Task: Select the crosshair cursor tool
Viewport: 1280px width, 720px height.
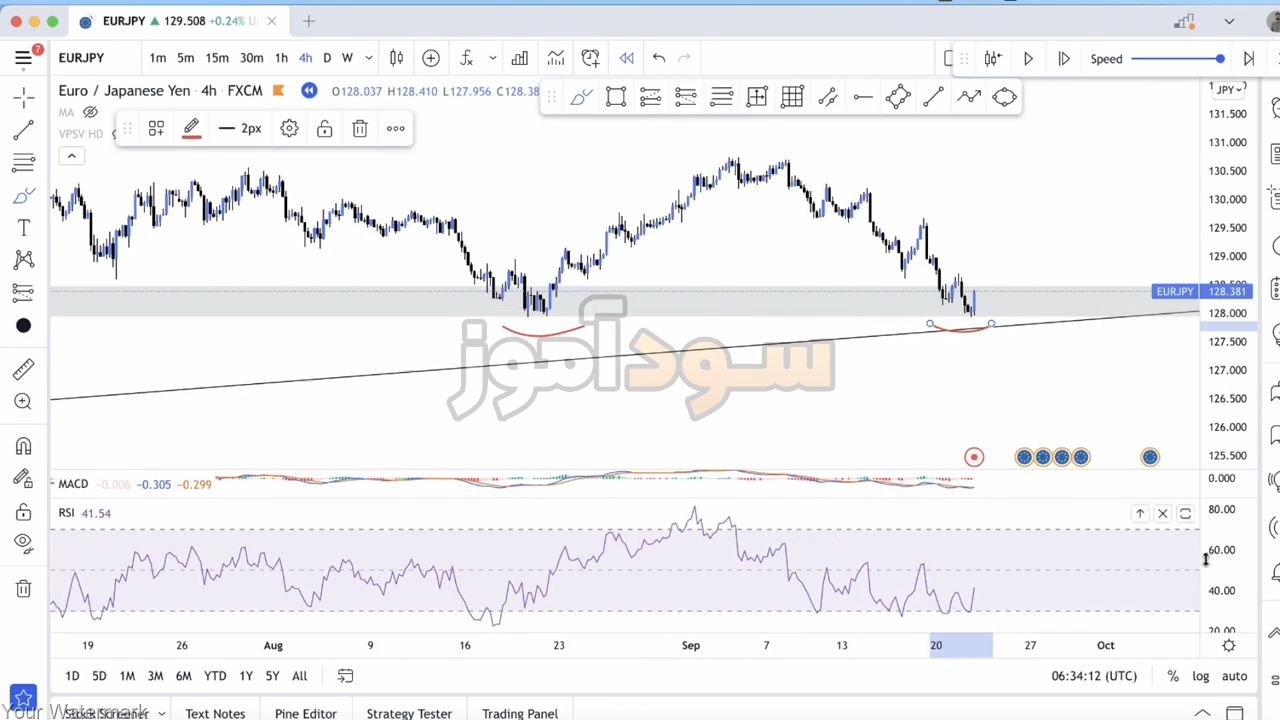Action: pos(24,97)
